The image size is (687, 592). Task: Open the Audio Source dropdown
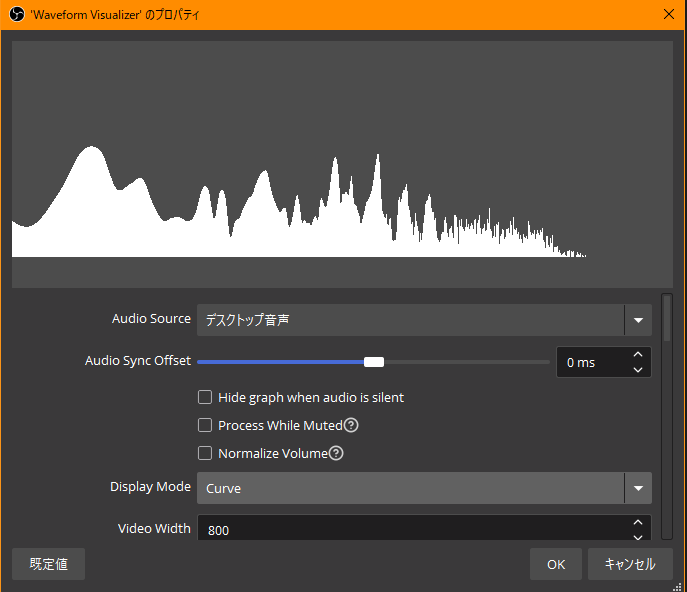point(410,320)
